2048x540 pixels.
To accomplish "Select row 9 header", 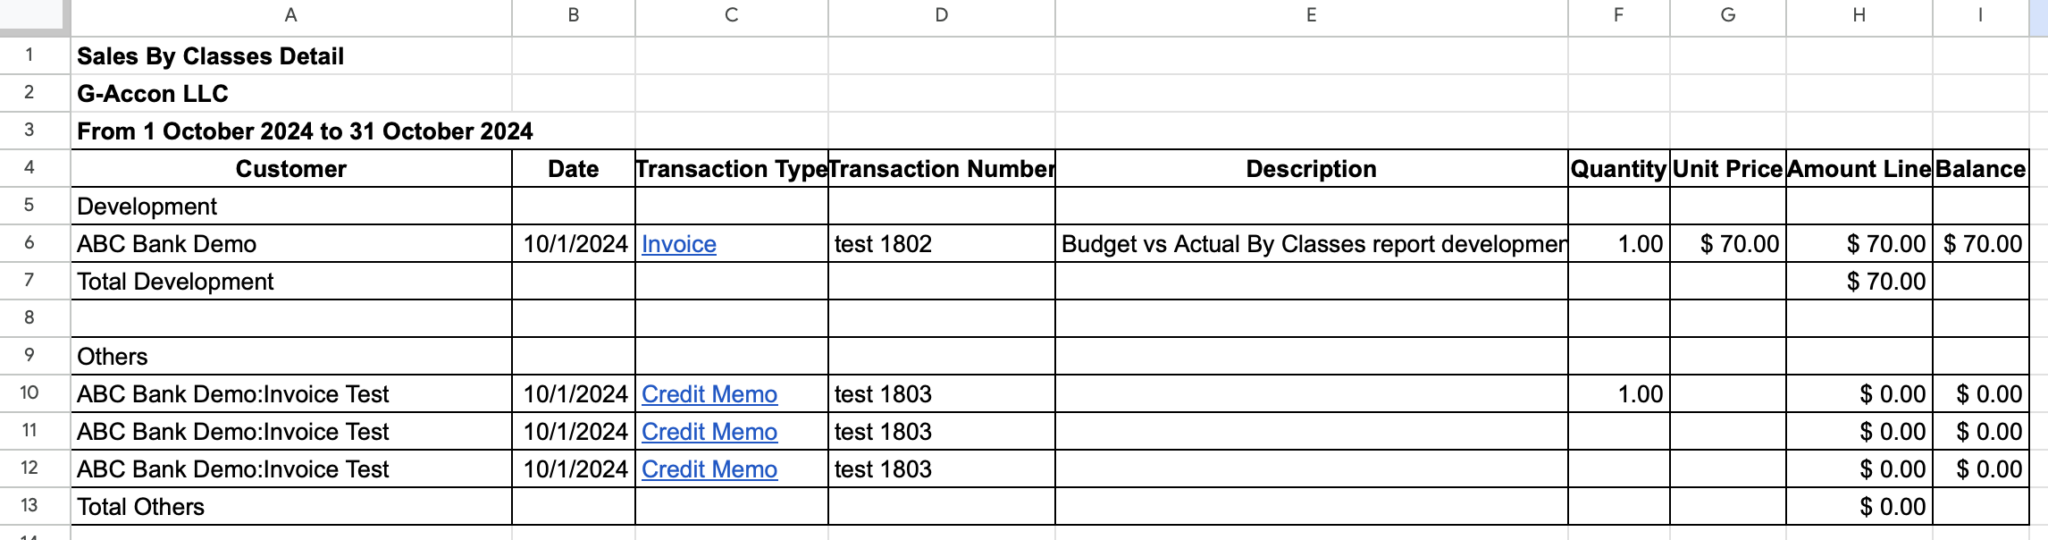I will (29, 355).
